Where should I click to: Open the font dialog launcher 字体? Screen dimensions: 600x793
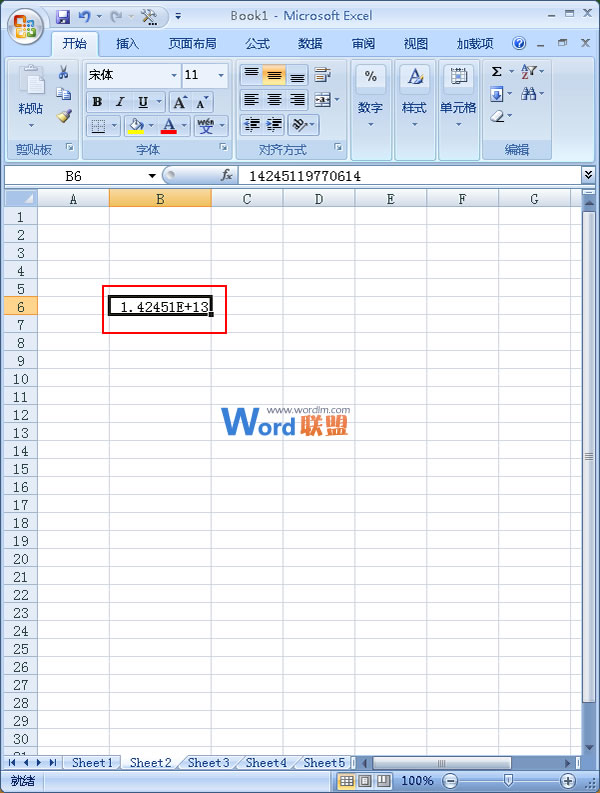[x=223, y=147]
